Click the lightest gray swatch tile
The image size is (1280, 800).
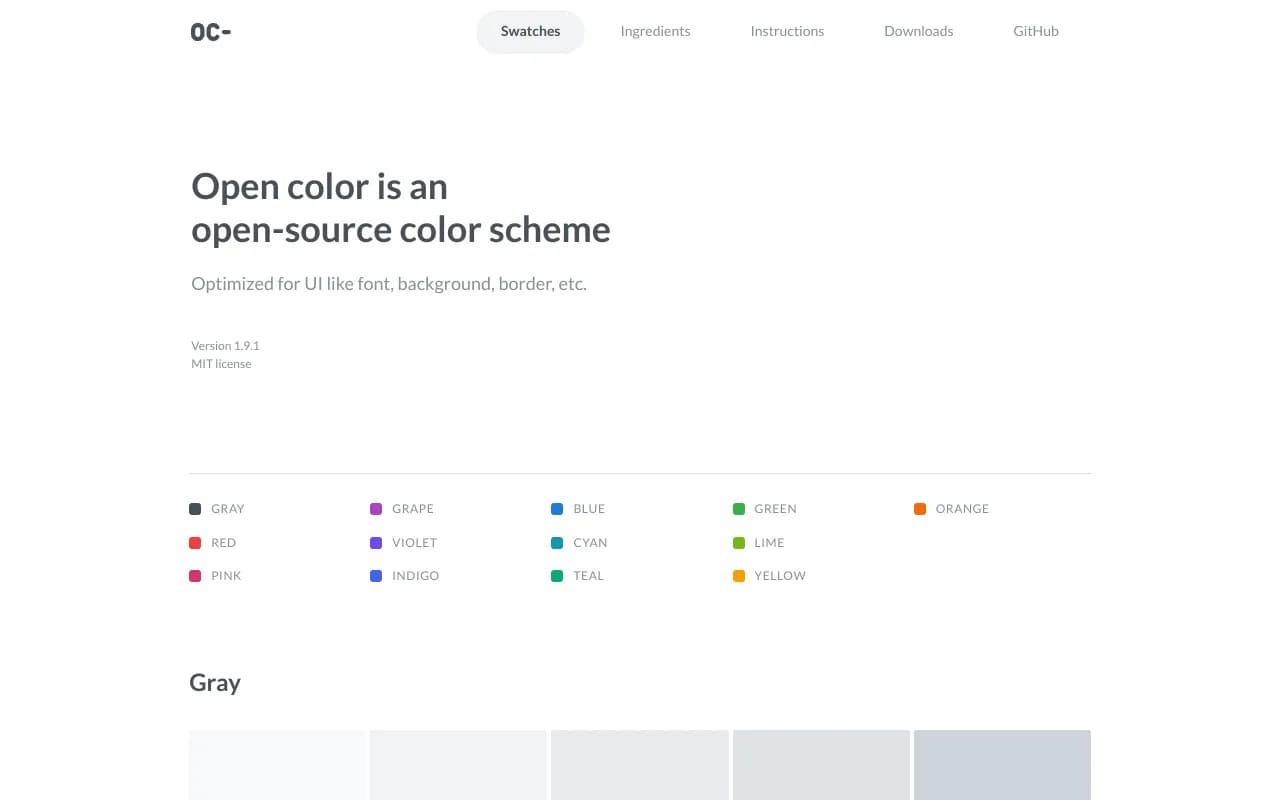(277, 765)
